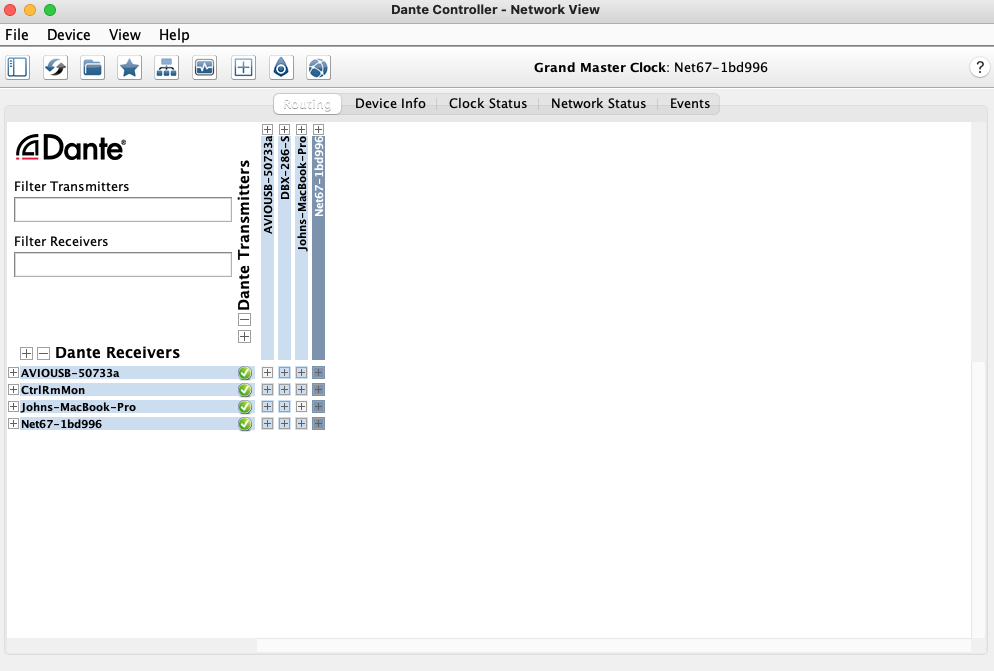Image resolution: width=994 pixels, height=671 pixels.
Task: Switch to the Events tab
Action: 690,103
